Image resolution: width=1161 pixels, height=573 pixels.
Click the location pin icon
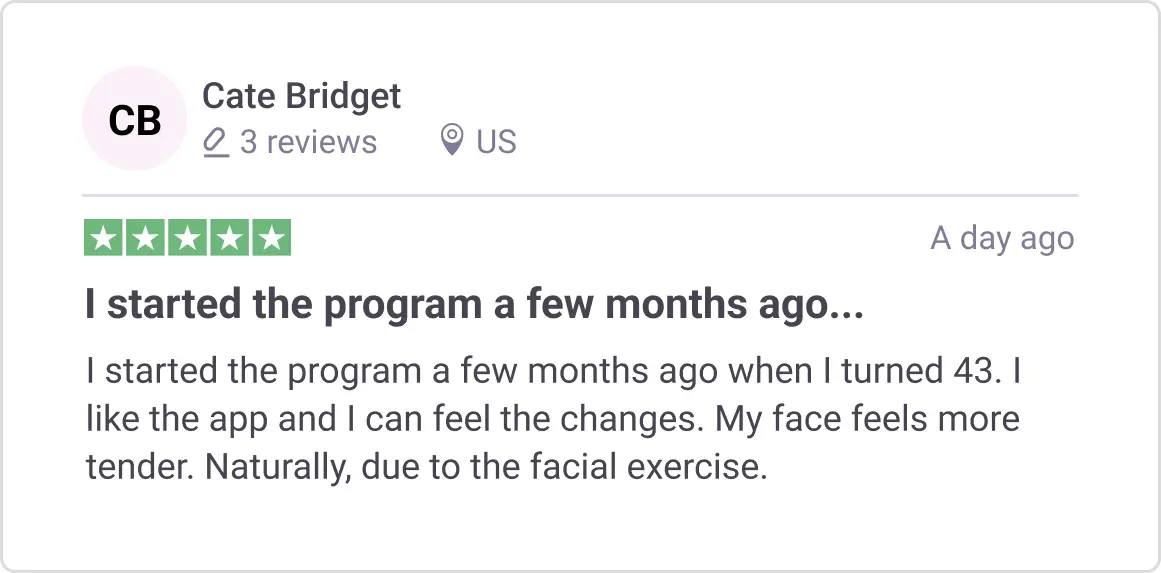click(x=452, y=141)
